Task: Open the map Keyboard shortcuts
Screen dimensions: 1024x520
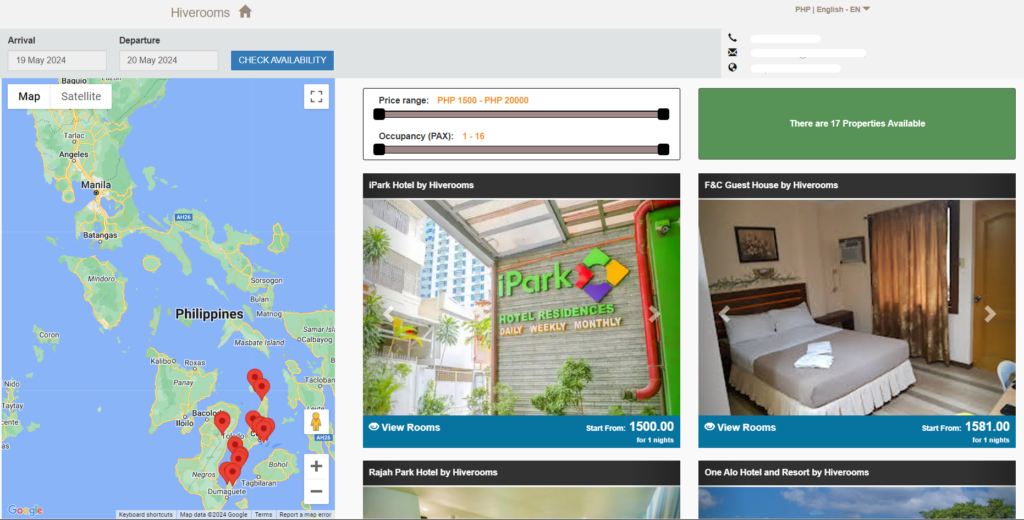Action: click(146, 515)
